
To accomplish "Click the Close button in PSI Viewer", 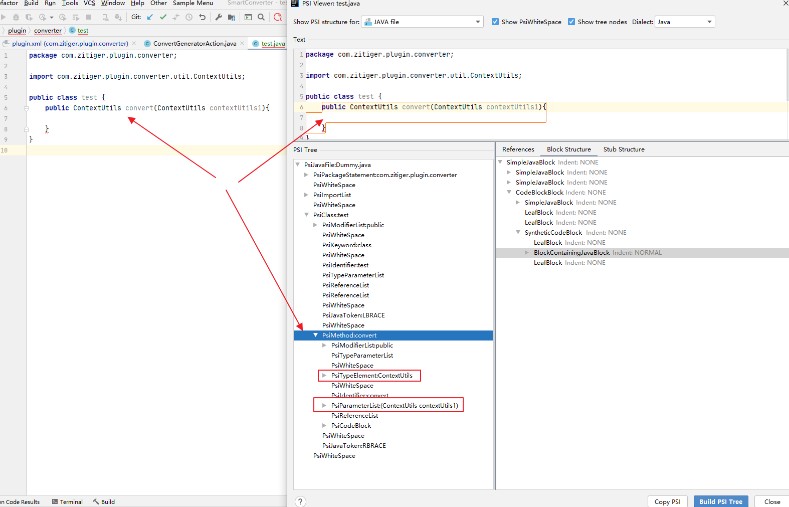I will pyautogui.click(x=772, y=501).
